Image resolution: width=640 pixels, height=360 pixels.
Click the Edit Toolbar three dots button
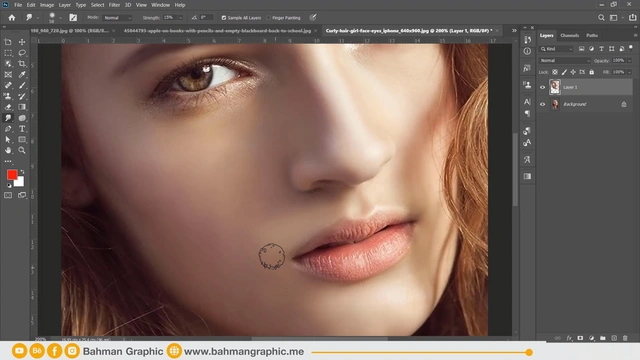pos(8,161)
